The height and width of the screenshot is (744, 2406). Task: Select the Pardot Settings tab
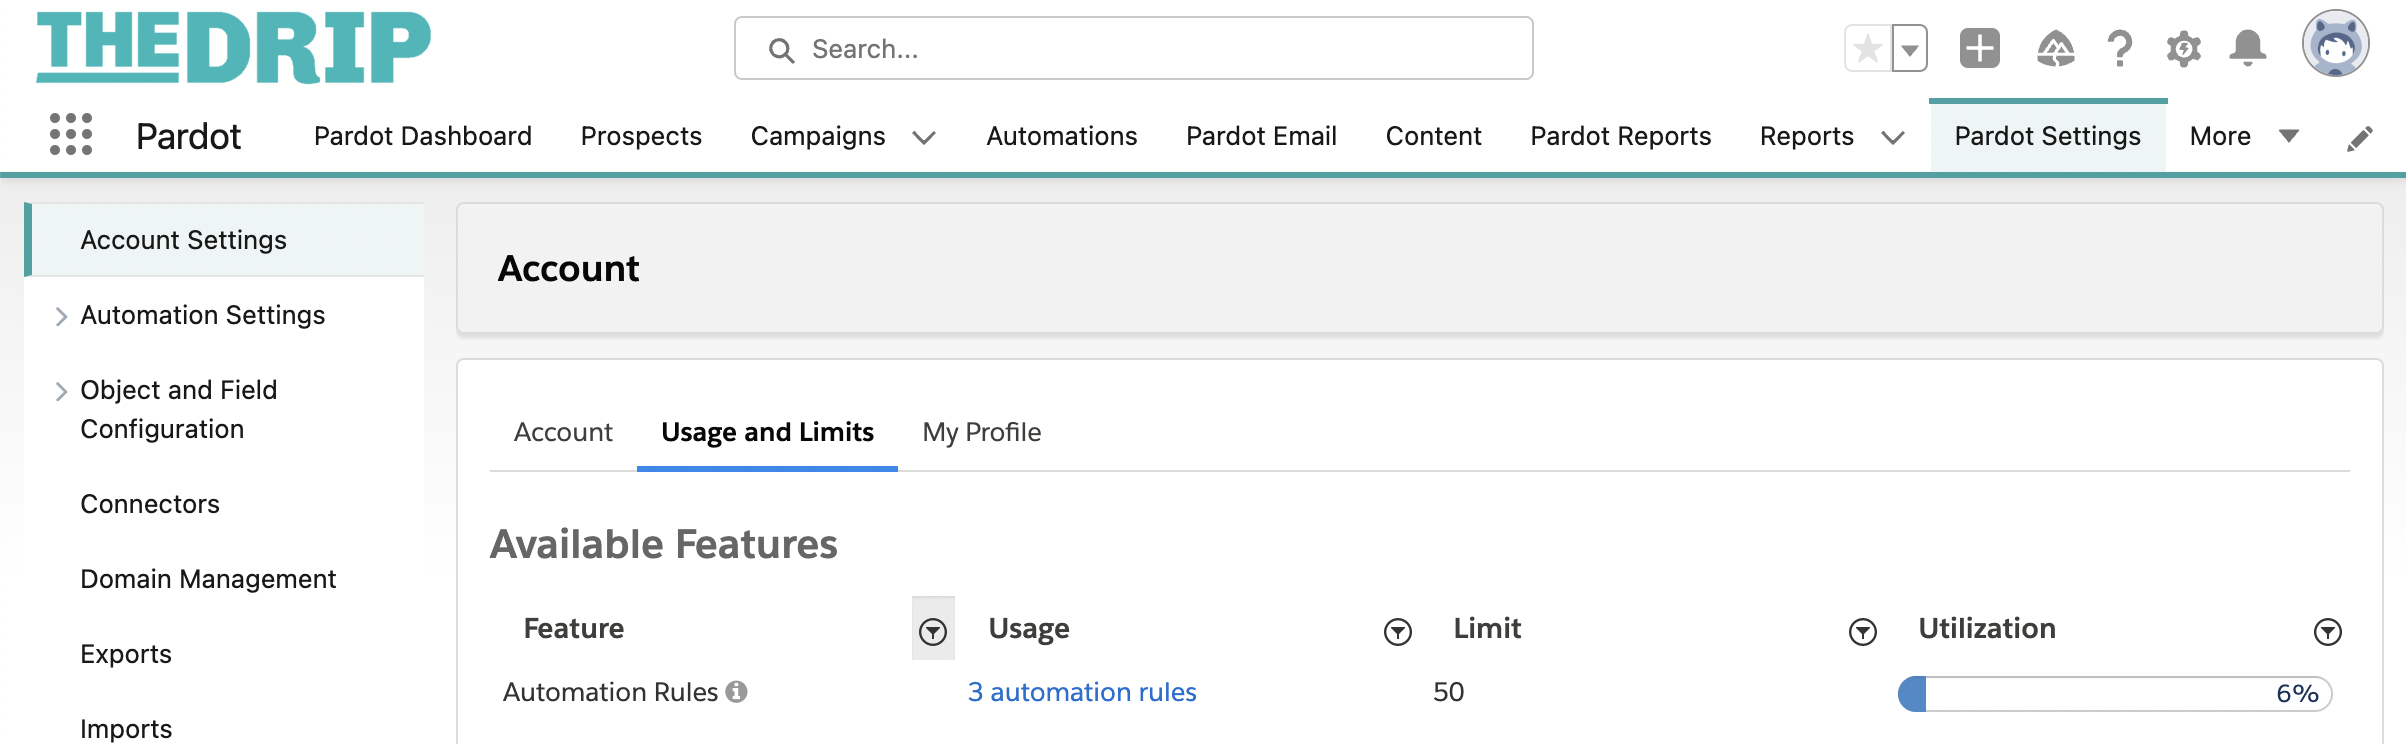(x=2048, y=136)
